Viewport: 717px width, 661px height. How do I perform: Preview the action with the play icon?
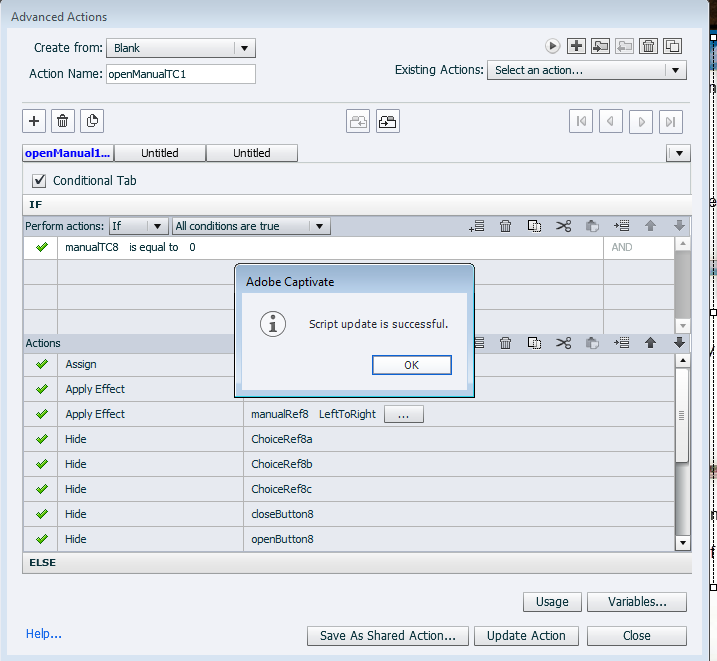tap(552, 46)
